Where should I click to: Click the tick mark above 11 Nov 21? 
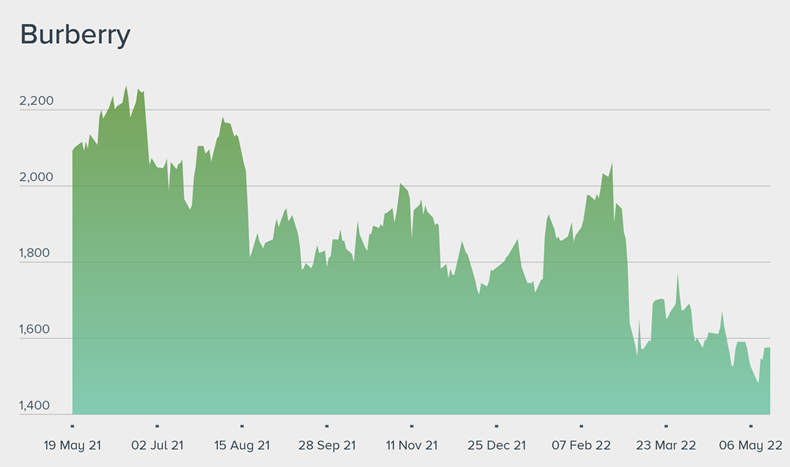(411, 426)
